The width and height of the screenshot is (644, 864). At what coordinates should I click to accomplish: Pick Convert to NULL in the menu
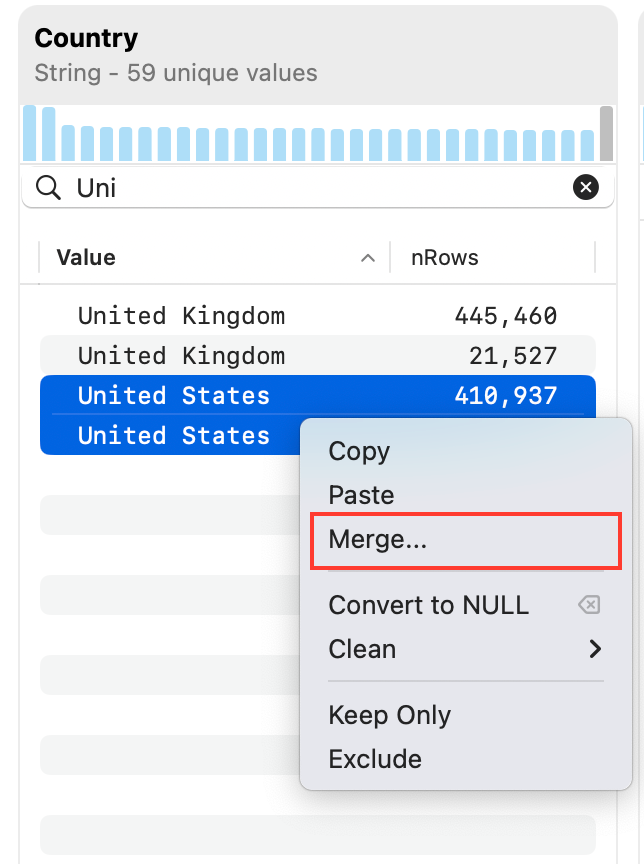(x=428, y=605)
